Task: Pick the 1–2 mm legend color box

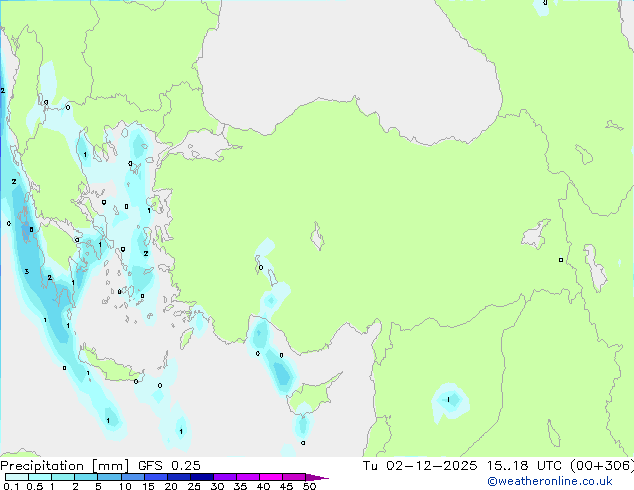Action: point(63,477)
